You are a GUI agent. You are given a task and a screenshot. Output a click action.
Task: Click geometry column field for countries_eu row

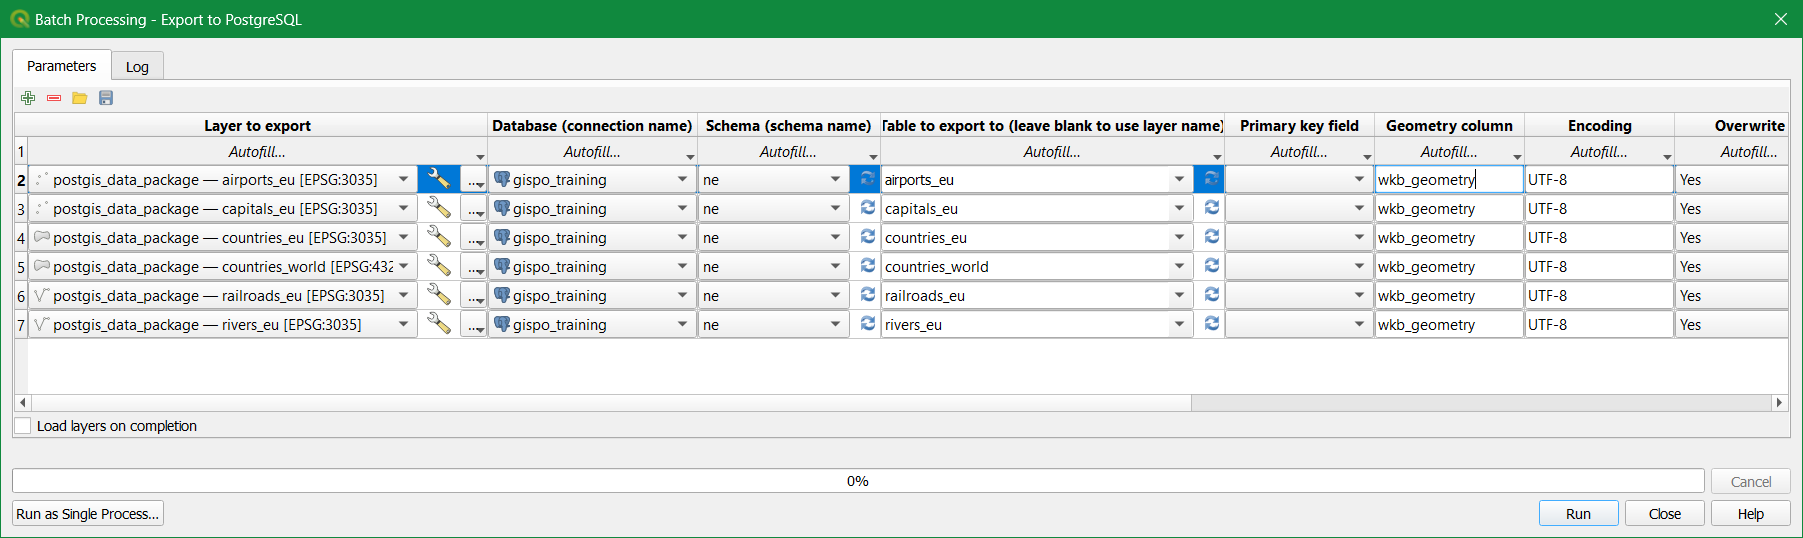pyautogui.click(x=1448, y=238)
